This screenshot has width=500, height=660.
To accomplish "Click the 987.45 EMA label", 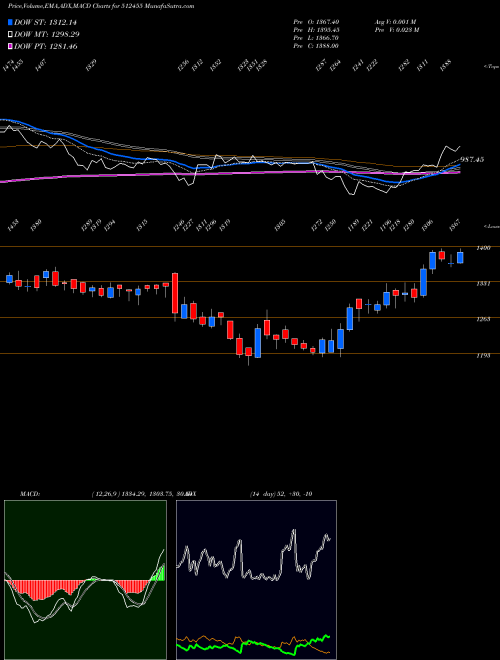I will pyautogui.click(x=472, y=160).
